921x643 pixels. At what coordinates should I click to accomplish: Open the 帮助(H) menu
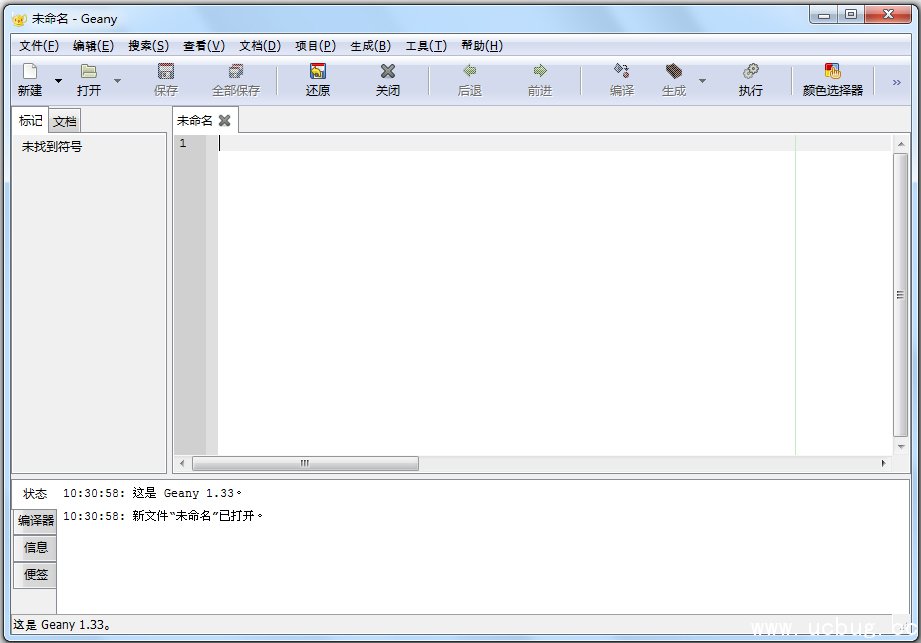point(482,46)
